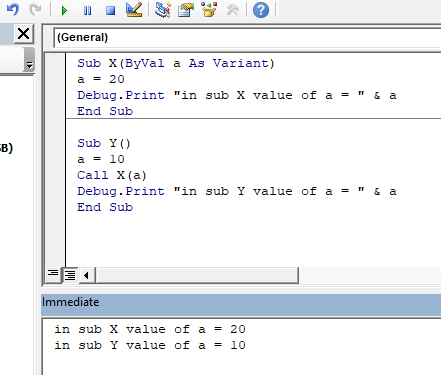
Task: Click the Undo arrow icon
Action: (x=13, y=10)
